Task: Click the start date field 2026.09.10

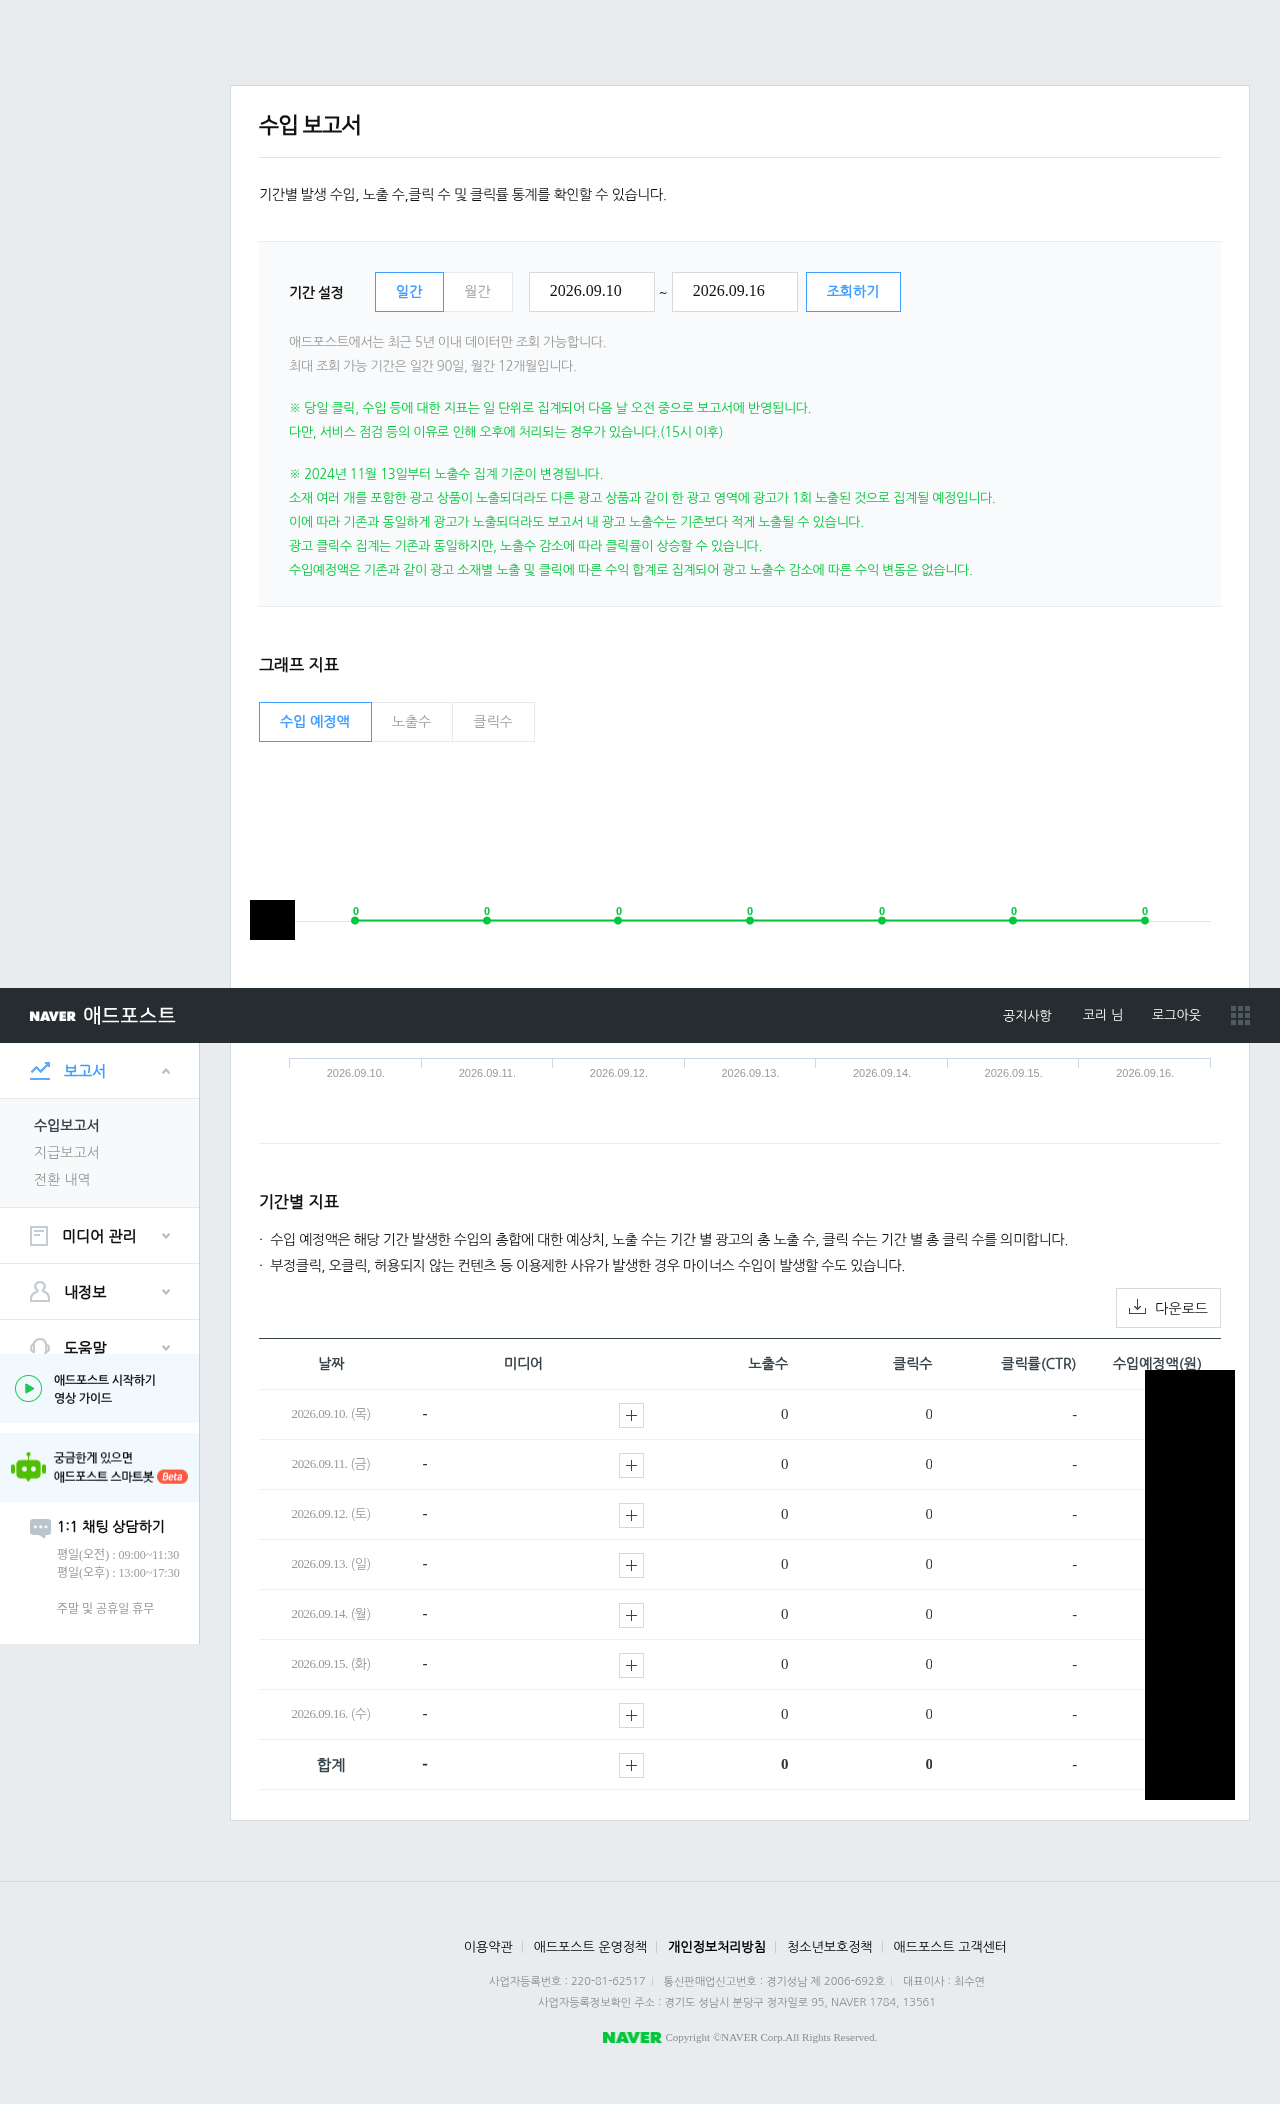Action: pyautogui.click(x=592, y=292)
